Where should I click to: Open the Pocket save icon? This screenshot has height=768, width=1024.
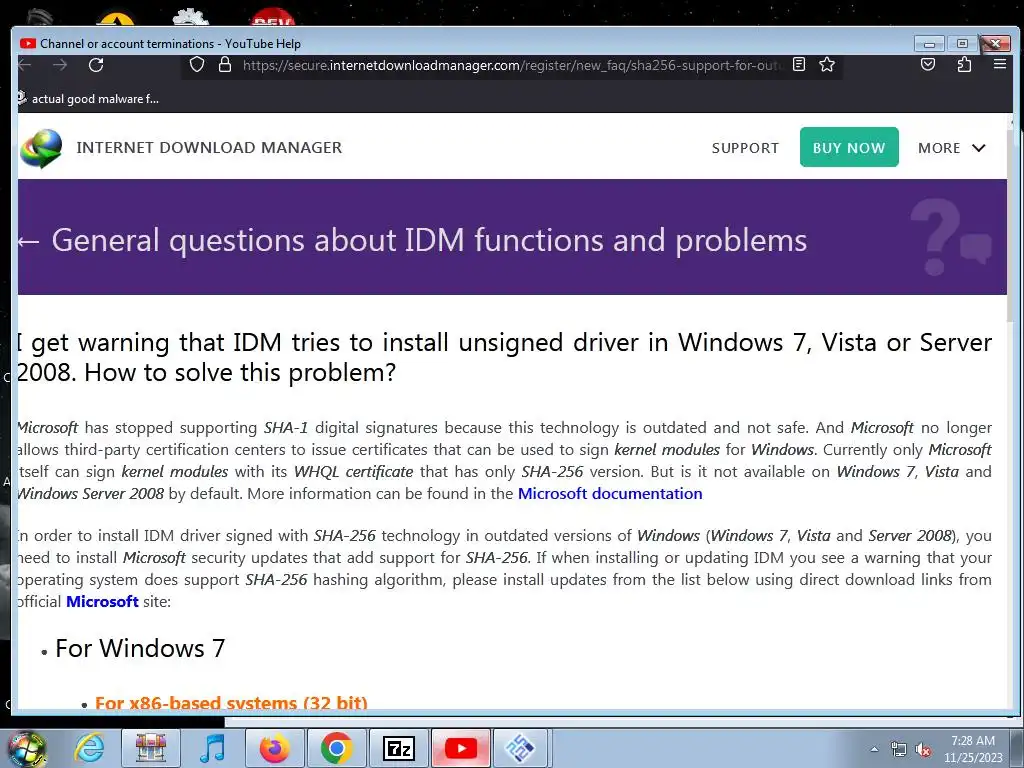tap(928, 64)
